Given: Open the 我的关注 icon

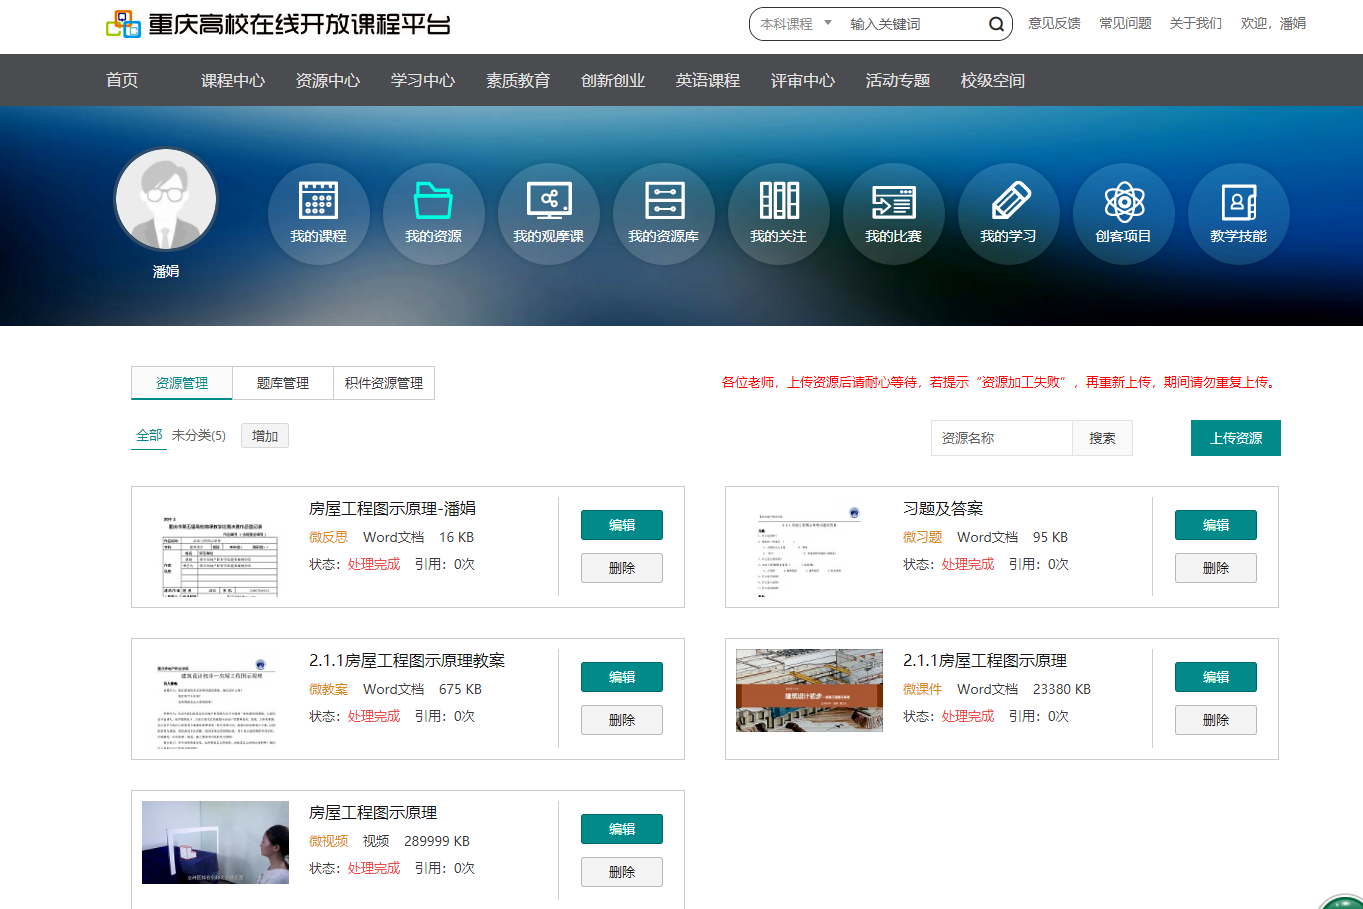Looking at the screenshot, I should pos(778,201).
